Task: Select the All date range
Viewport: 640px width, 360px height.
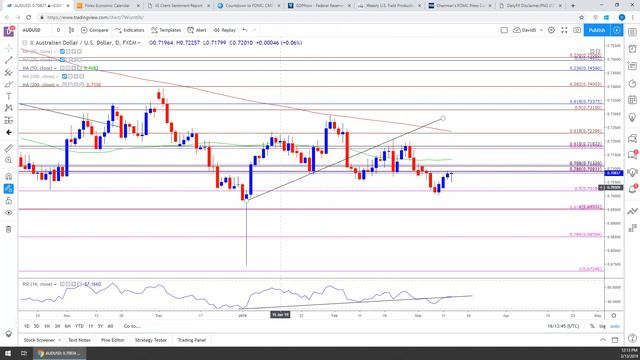Action: tap(110, 326)
